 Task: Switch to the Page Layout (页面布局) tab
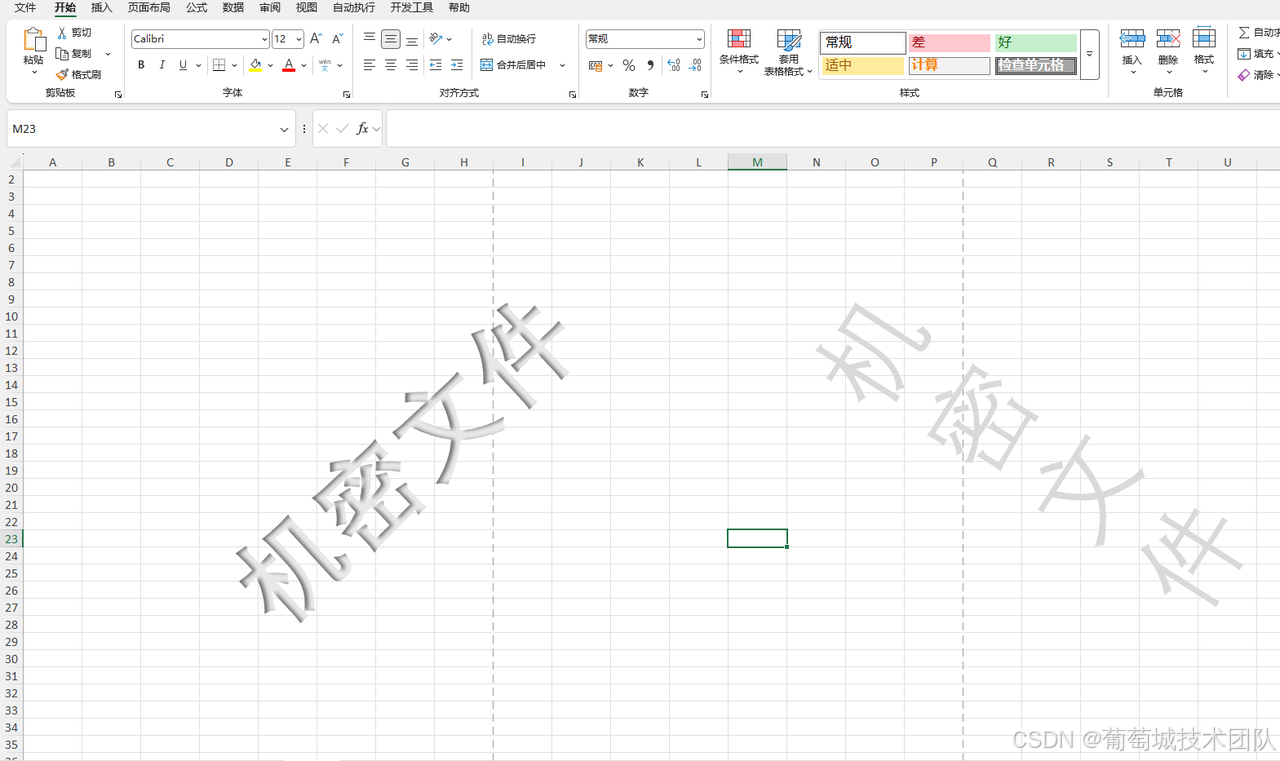(x=149, y=8)
